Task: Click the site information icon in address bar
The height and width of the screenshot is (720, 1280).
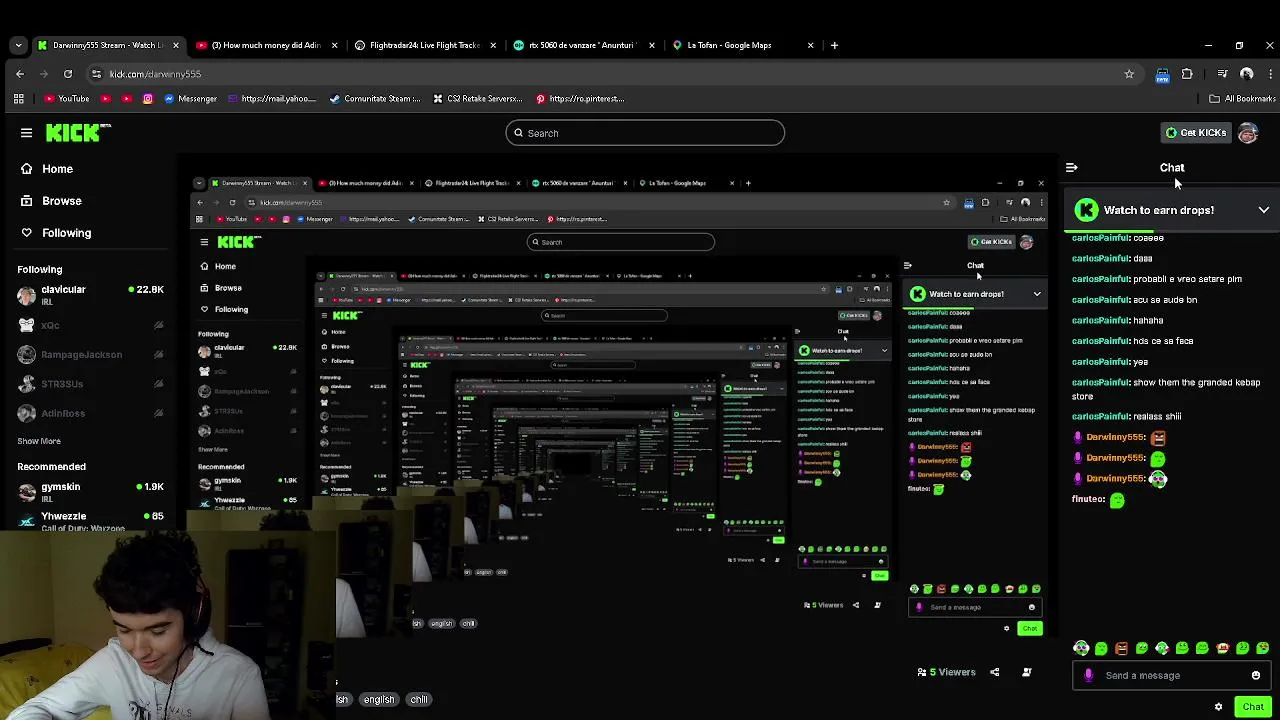Action: [x=96, y=74]
